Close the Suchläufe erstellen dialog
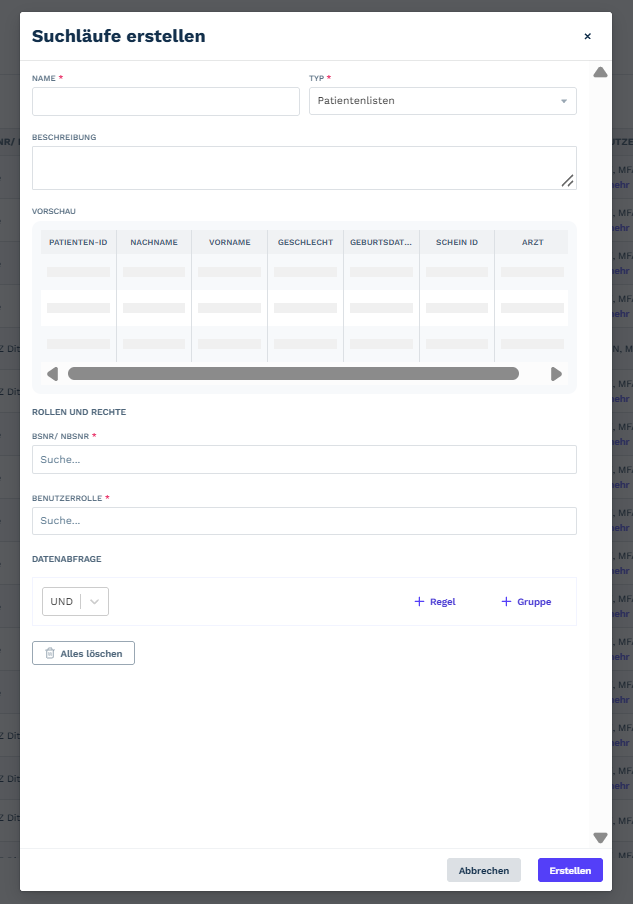 coord(587,36)
